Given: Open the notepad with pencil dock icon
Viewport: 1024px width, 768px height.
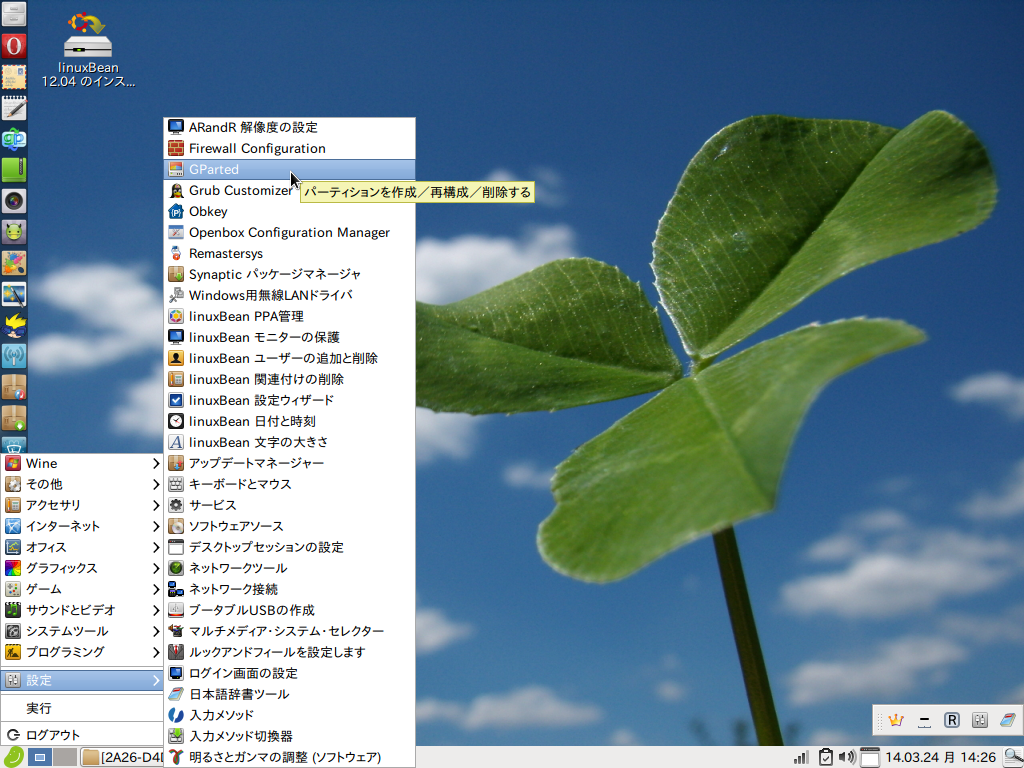Looking at the screenshot, I should pos(14,108).
